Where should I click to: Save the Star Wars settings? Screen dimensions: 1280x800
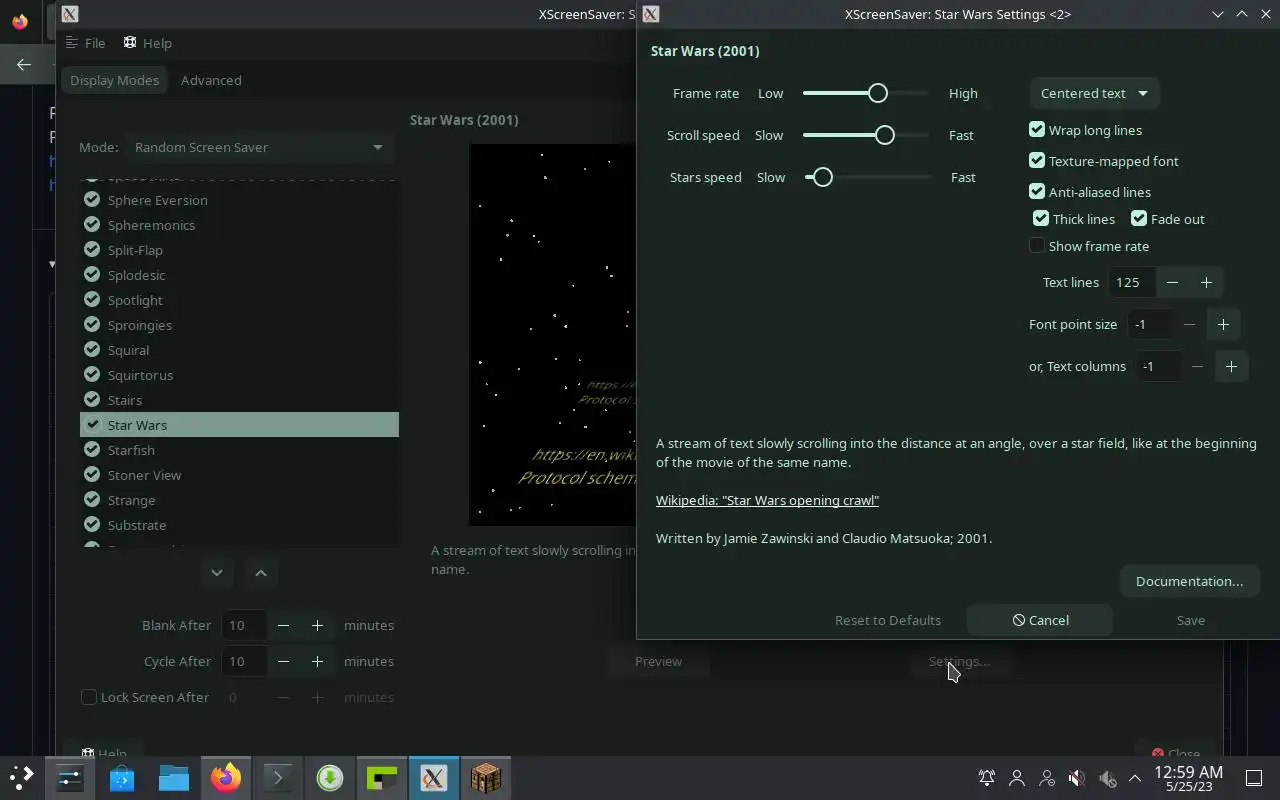coord(1190,620)
